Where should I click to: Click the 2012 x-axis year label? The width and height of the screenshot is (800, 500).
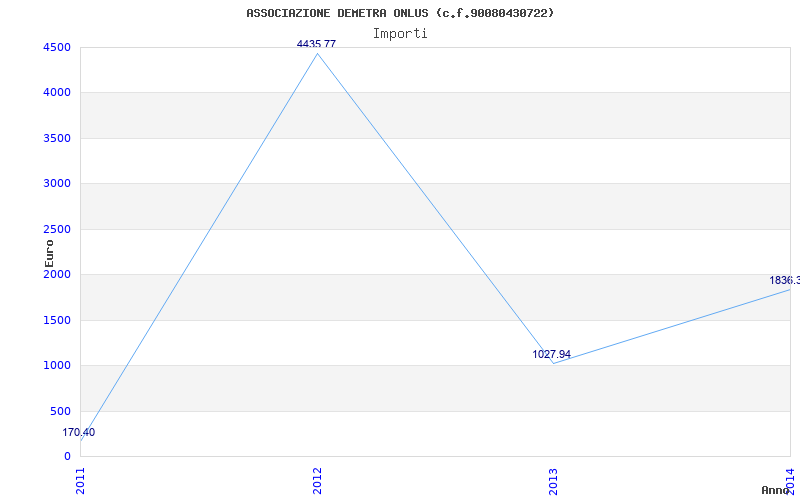(x=317, y=481)
